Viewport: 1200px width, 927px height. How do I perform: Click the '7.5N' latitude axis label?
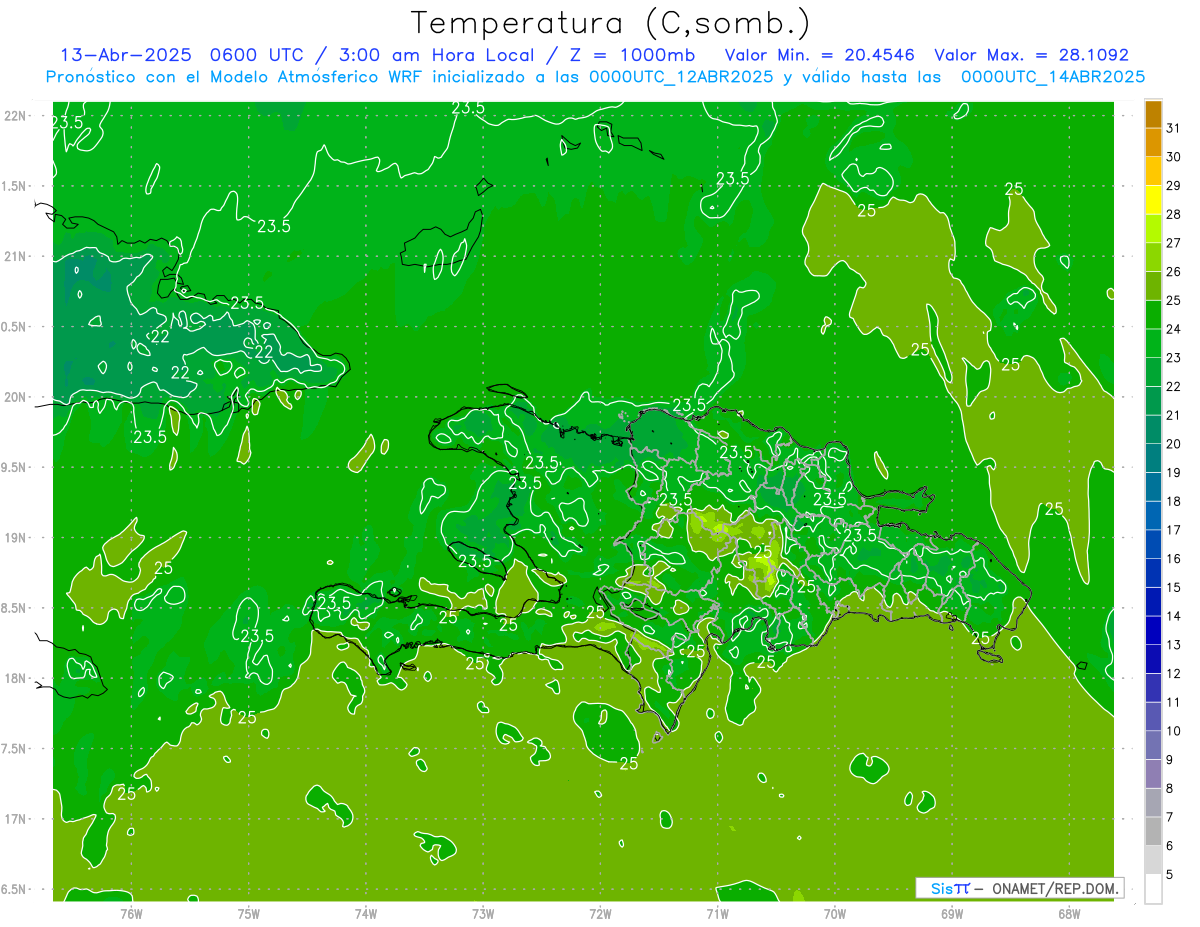point(15,749)
